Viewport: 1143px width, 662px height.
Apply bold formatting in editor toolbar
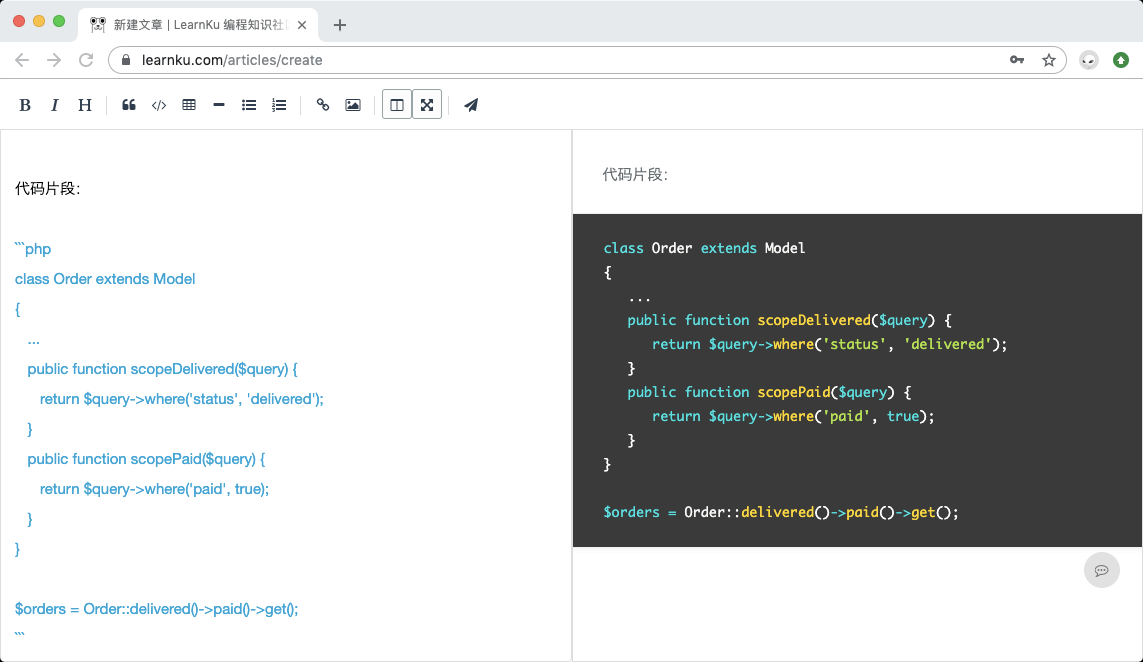click(x=25, y=105)
